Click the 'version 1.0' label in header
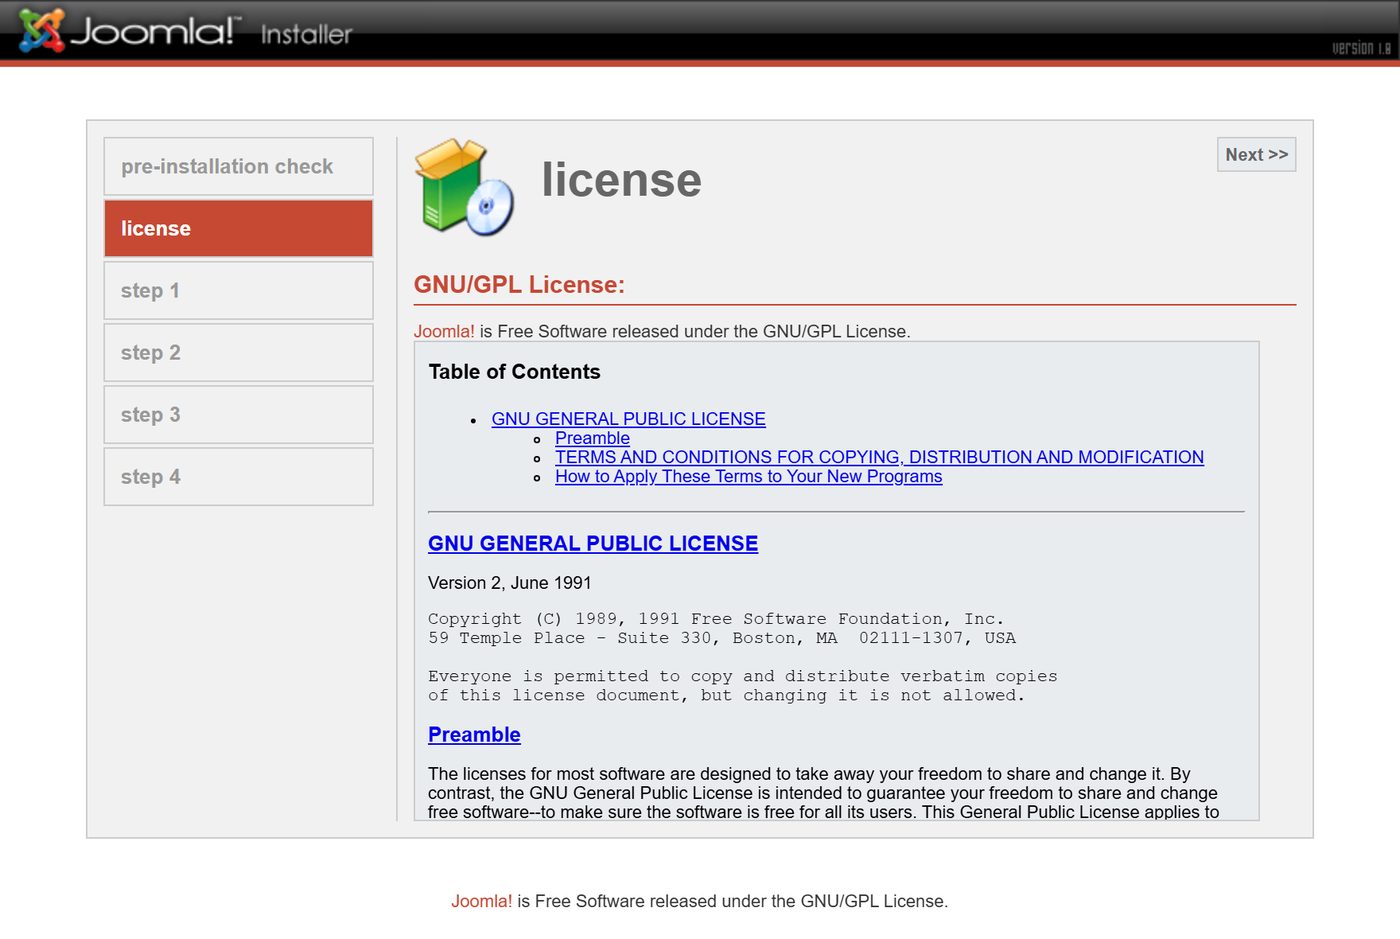Image resolution: width=1400 pixels, height=939 pixels. click(1361, 48)
